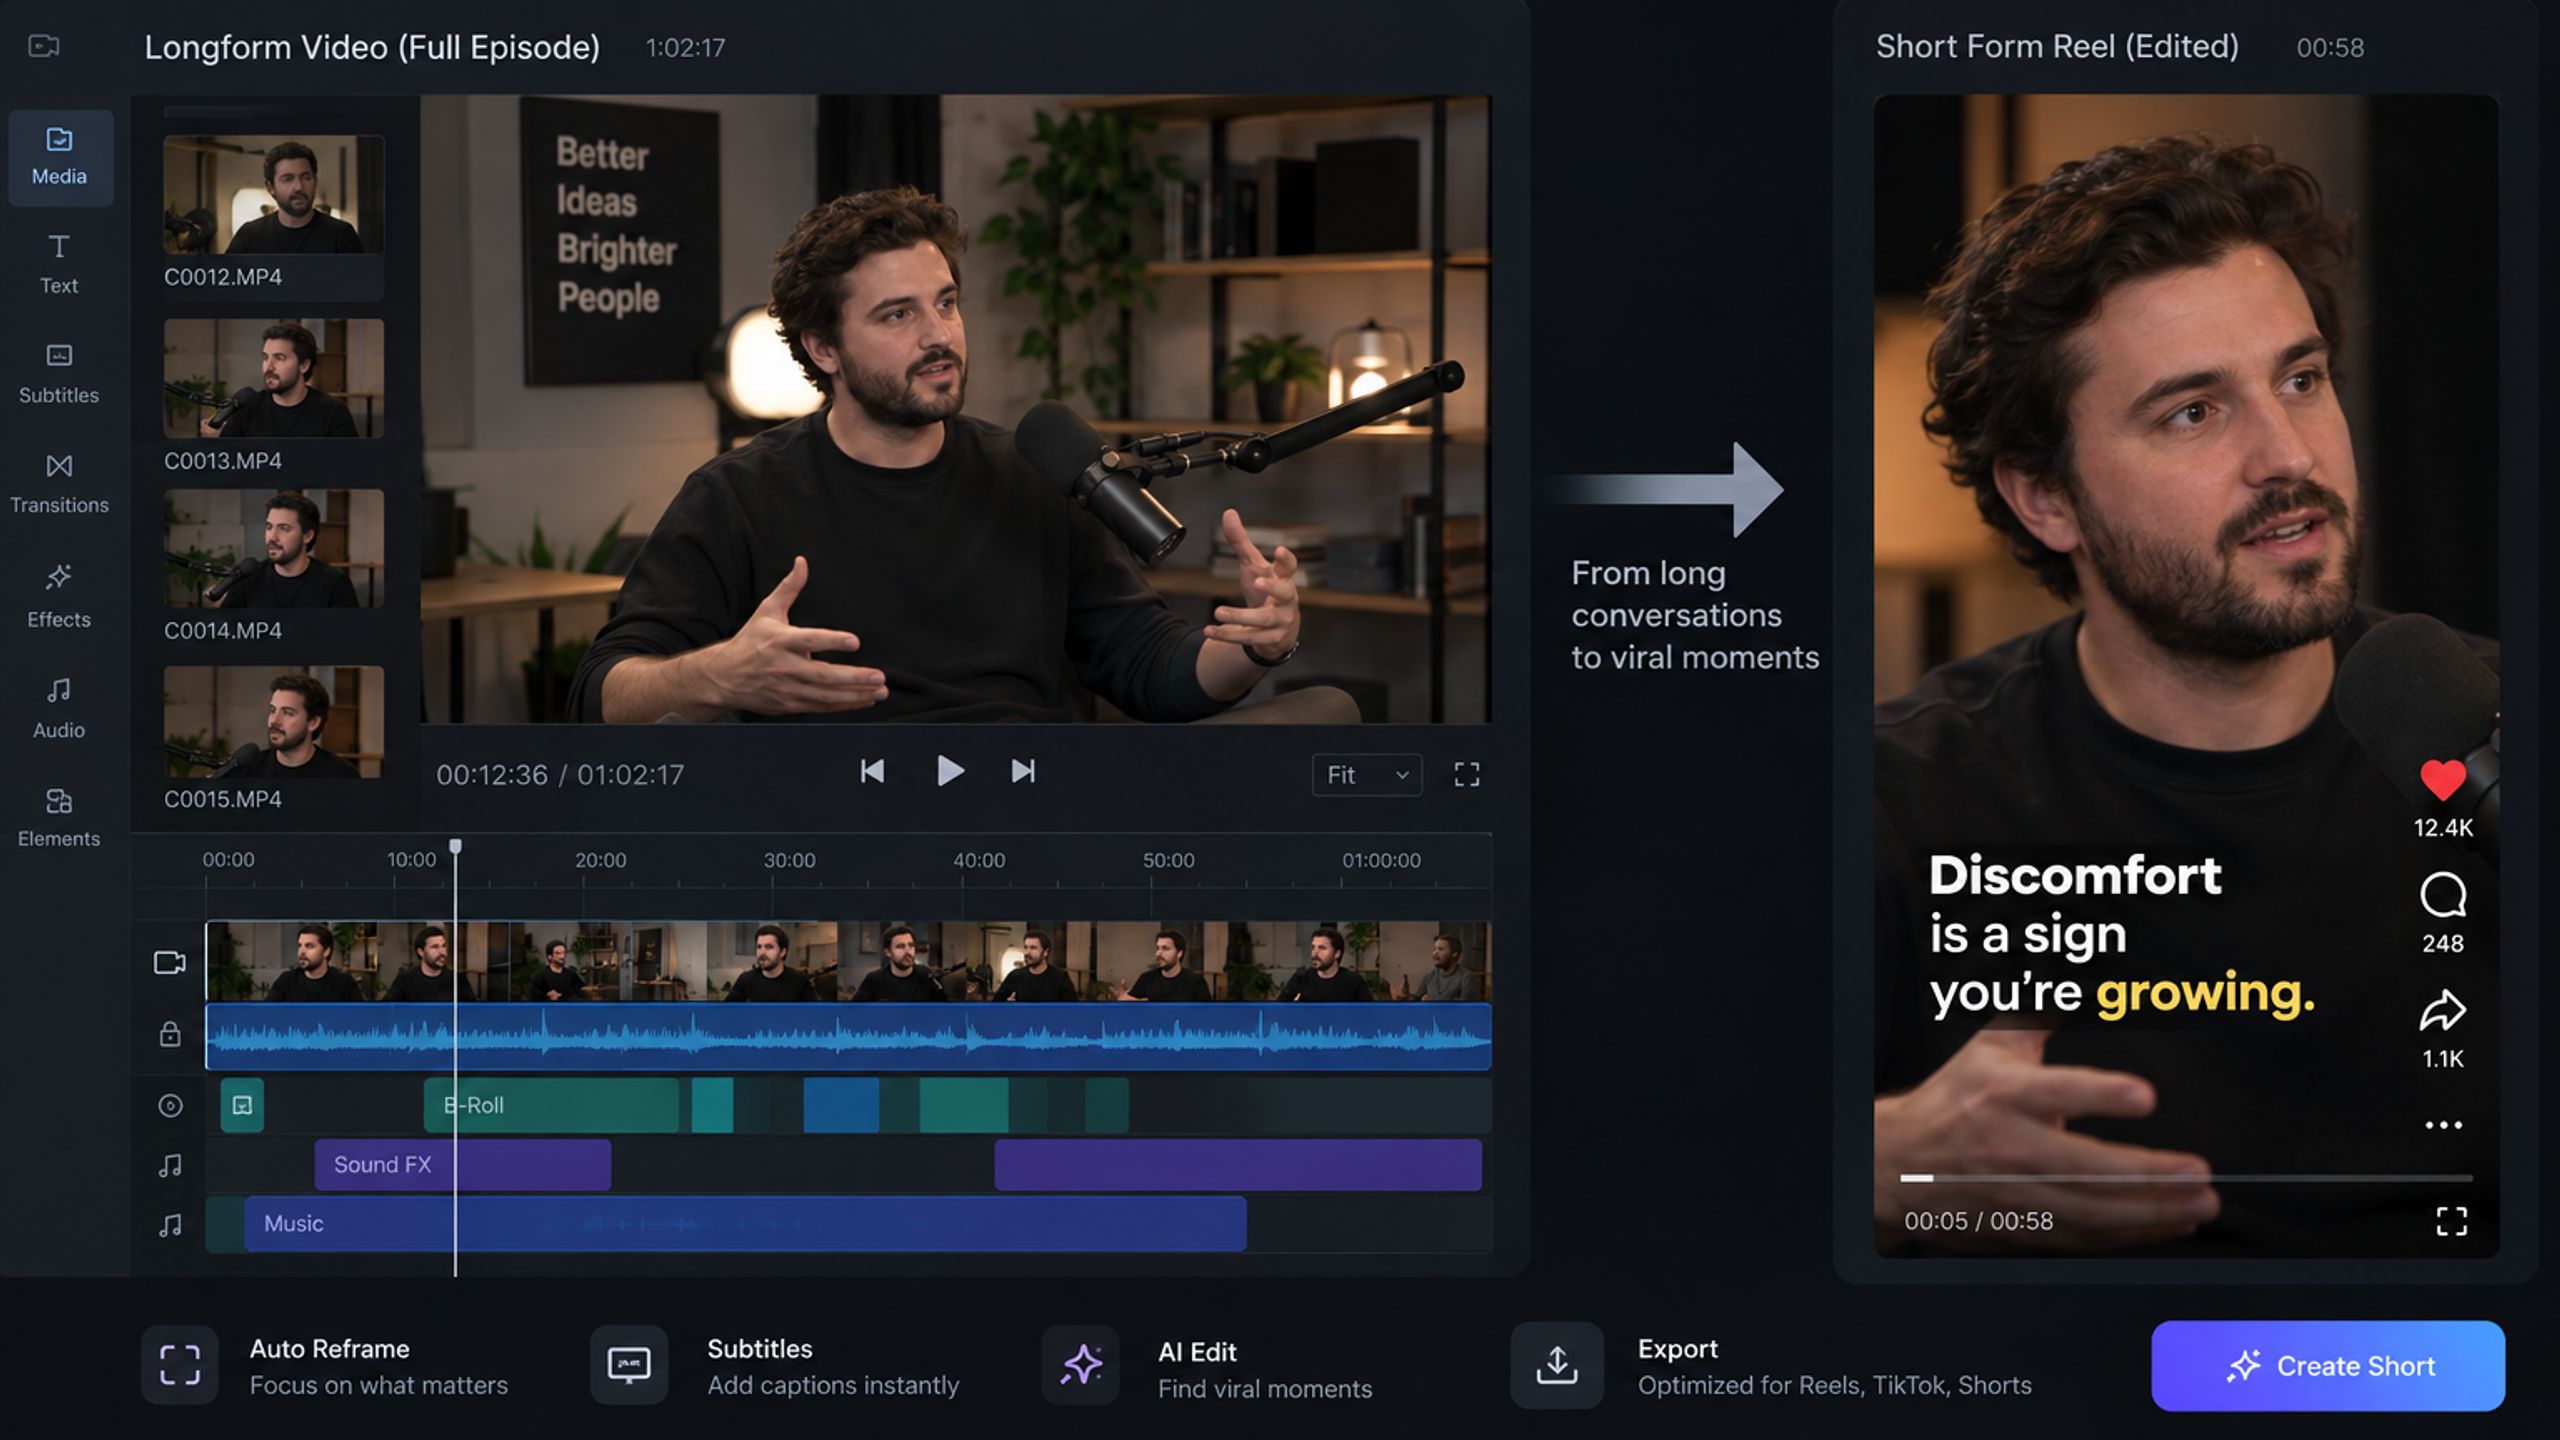Click the Create Short button
Viewport: 2560px width, 1440px height.
point(2328,1366)
